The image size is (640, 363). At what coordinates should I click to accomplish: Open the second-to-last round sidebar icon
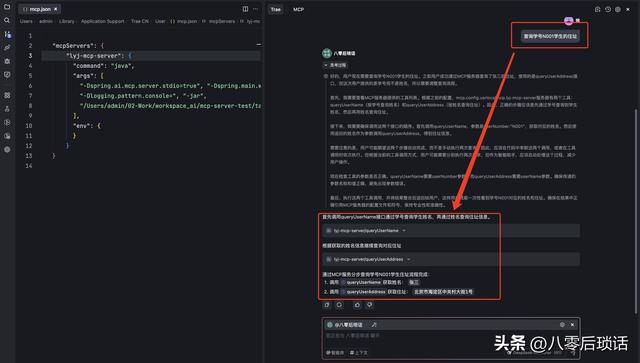[7, 122]
